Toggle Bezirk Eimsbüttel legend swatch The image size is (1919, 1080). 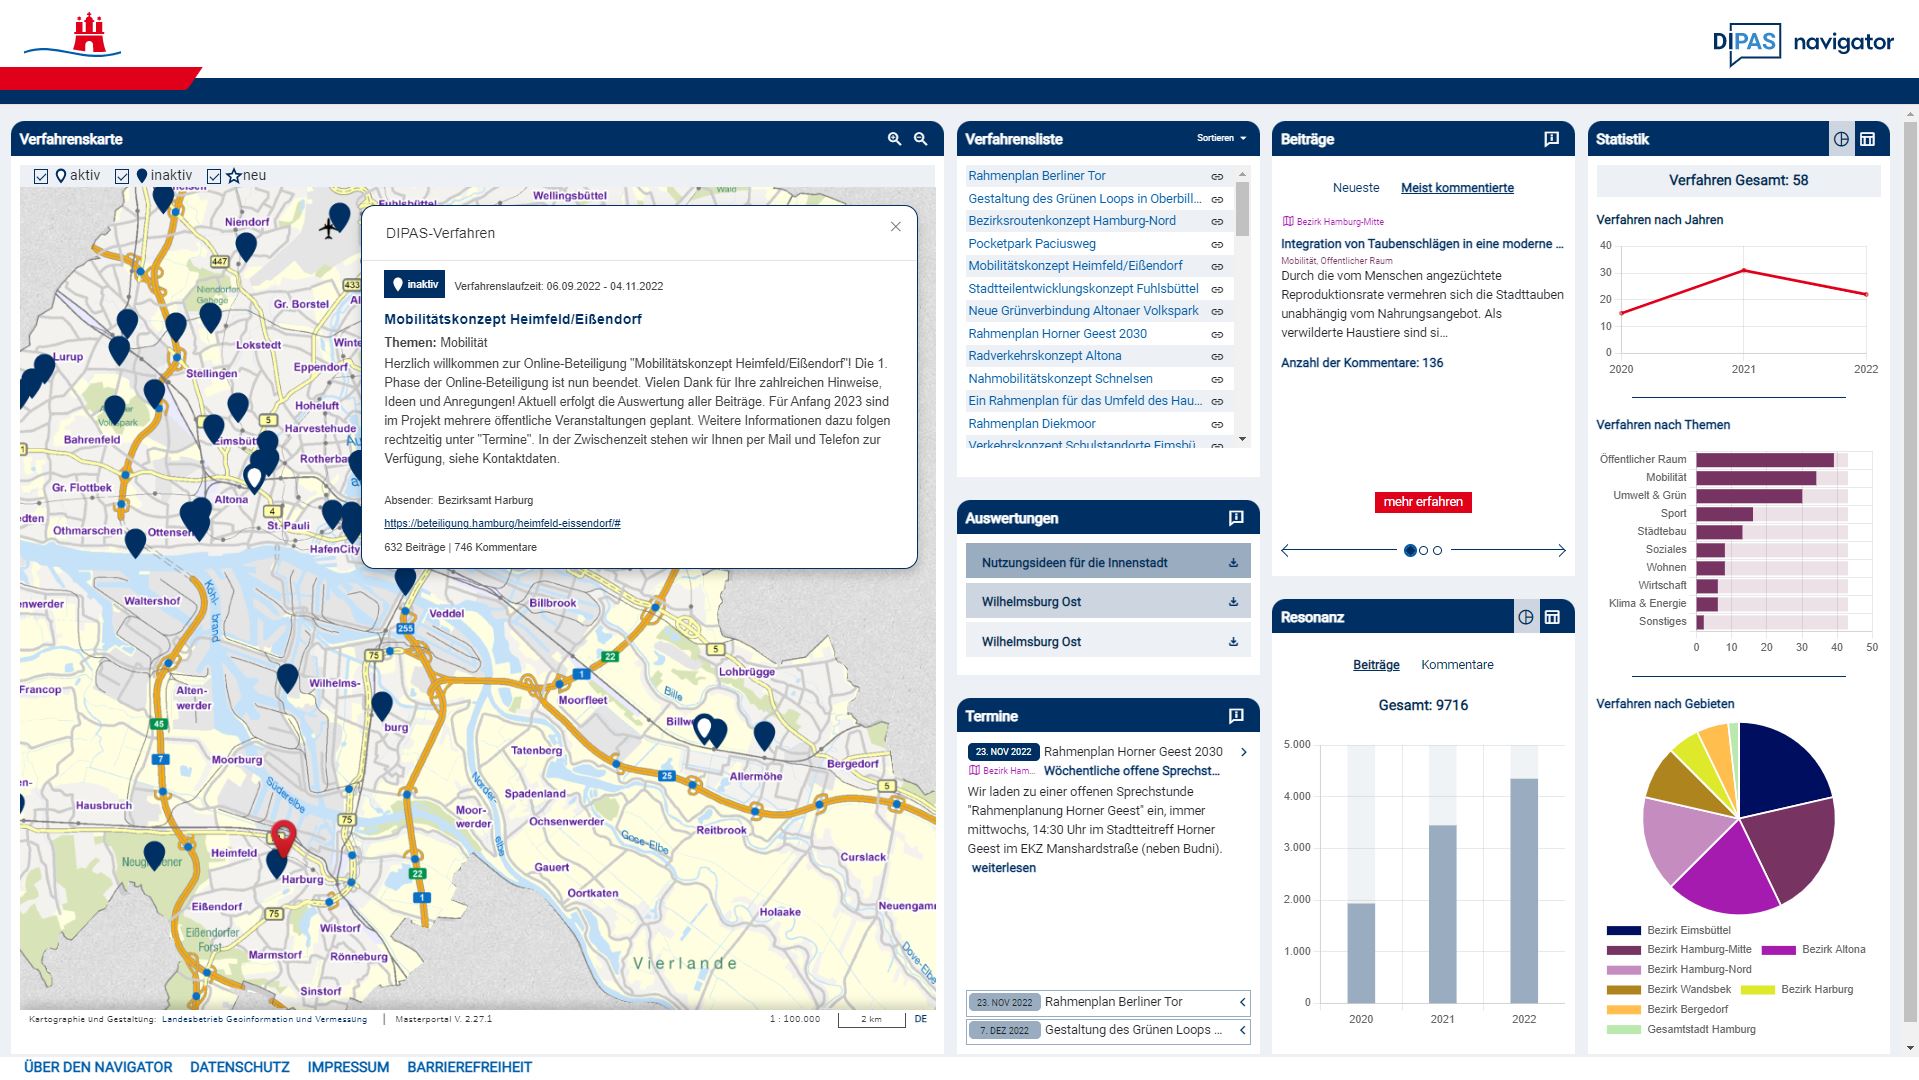[1624, 931]
